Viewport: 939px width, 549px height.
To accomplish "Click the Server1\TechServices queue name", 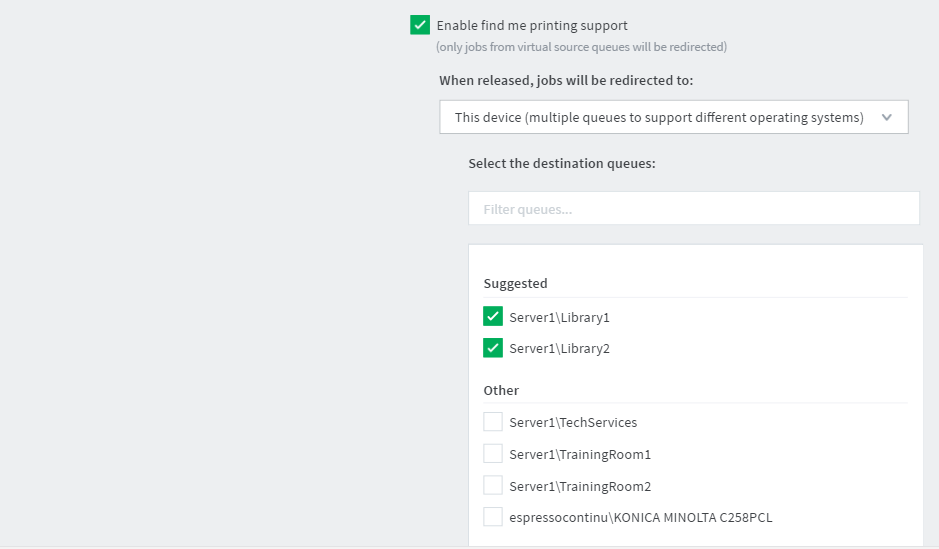I will coord(573,423).
